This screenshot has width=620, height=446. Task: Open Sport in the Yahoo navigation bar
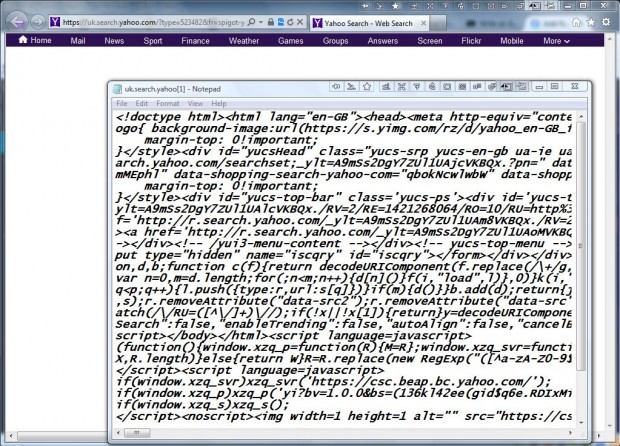pyautogui.click(x=153, y=40)
